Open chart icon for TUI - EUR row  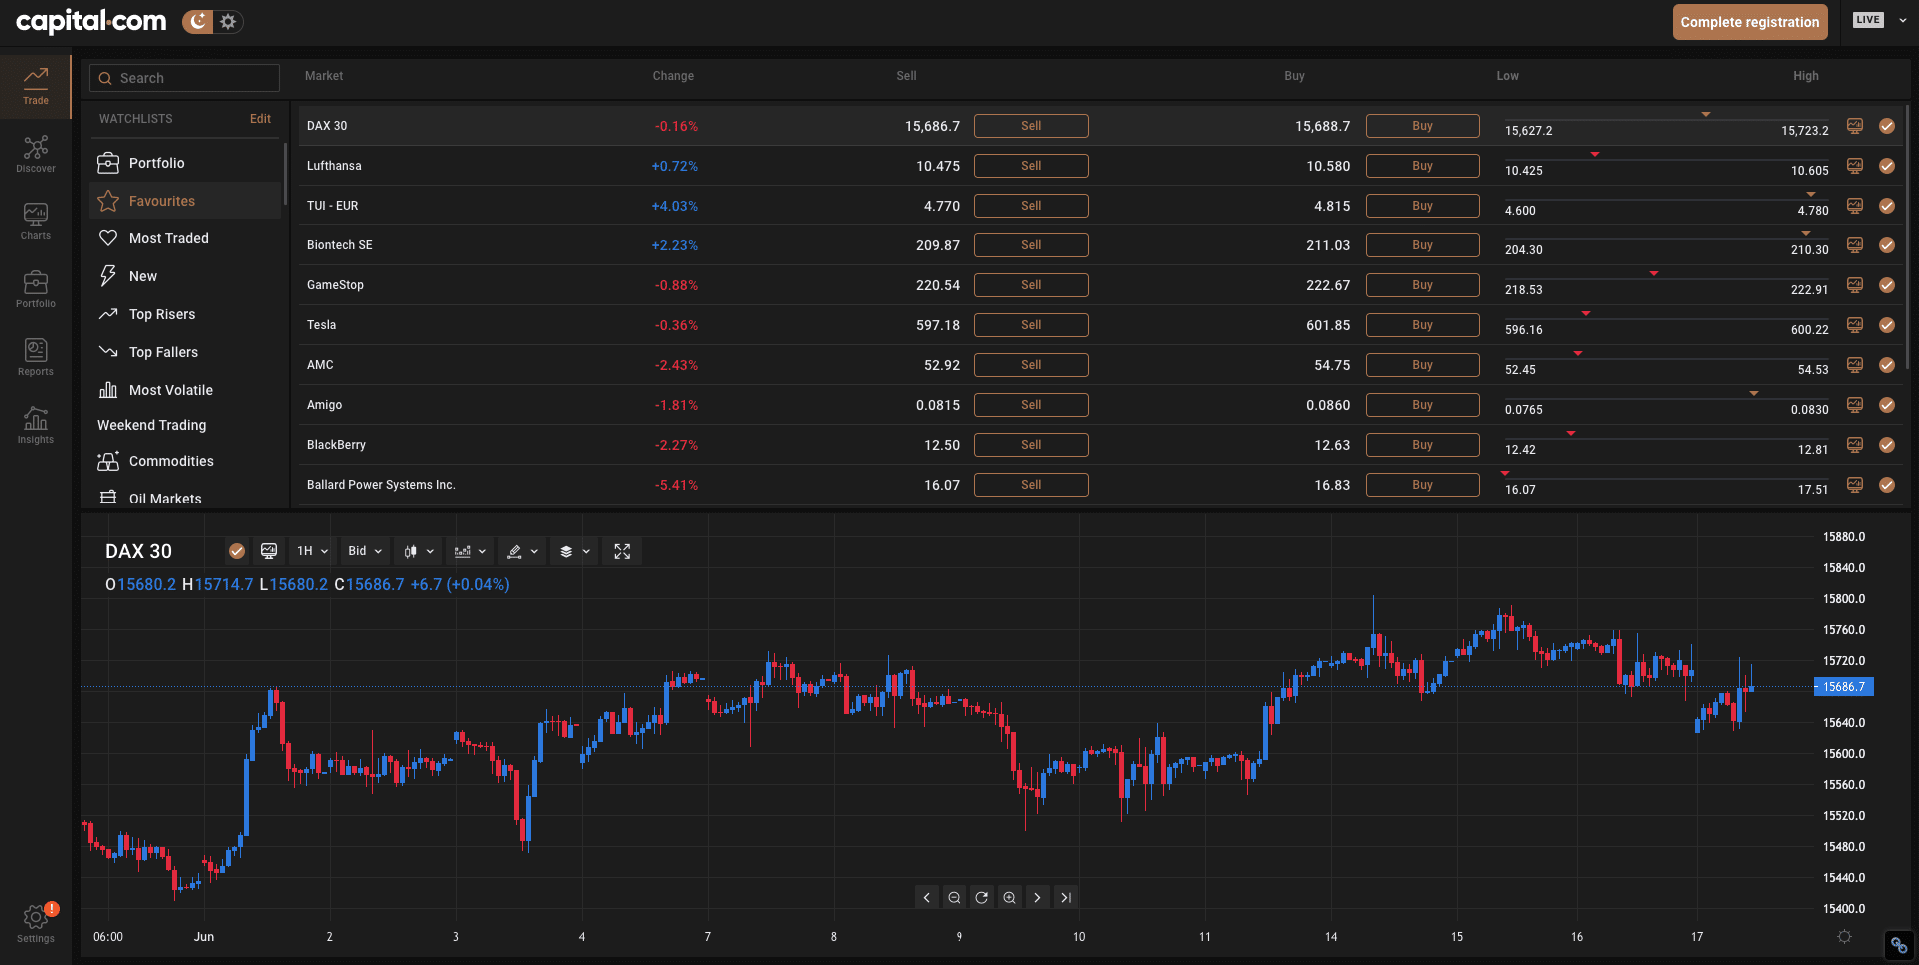click(1855, 206)
